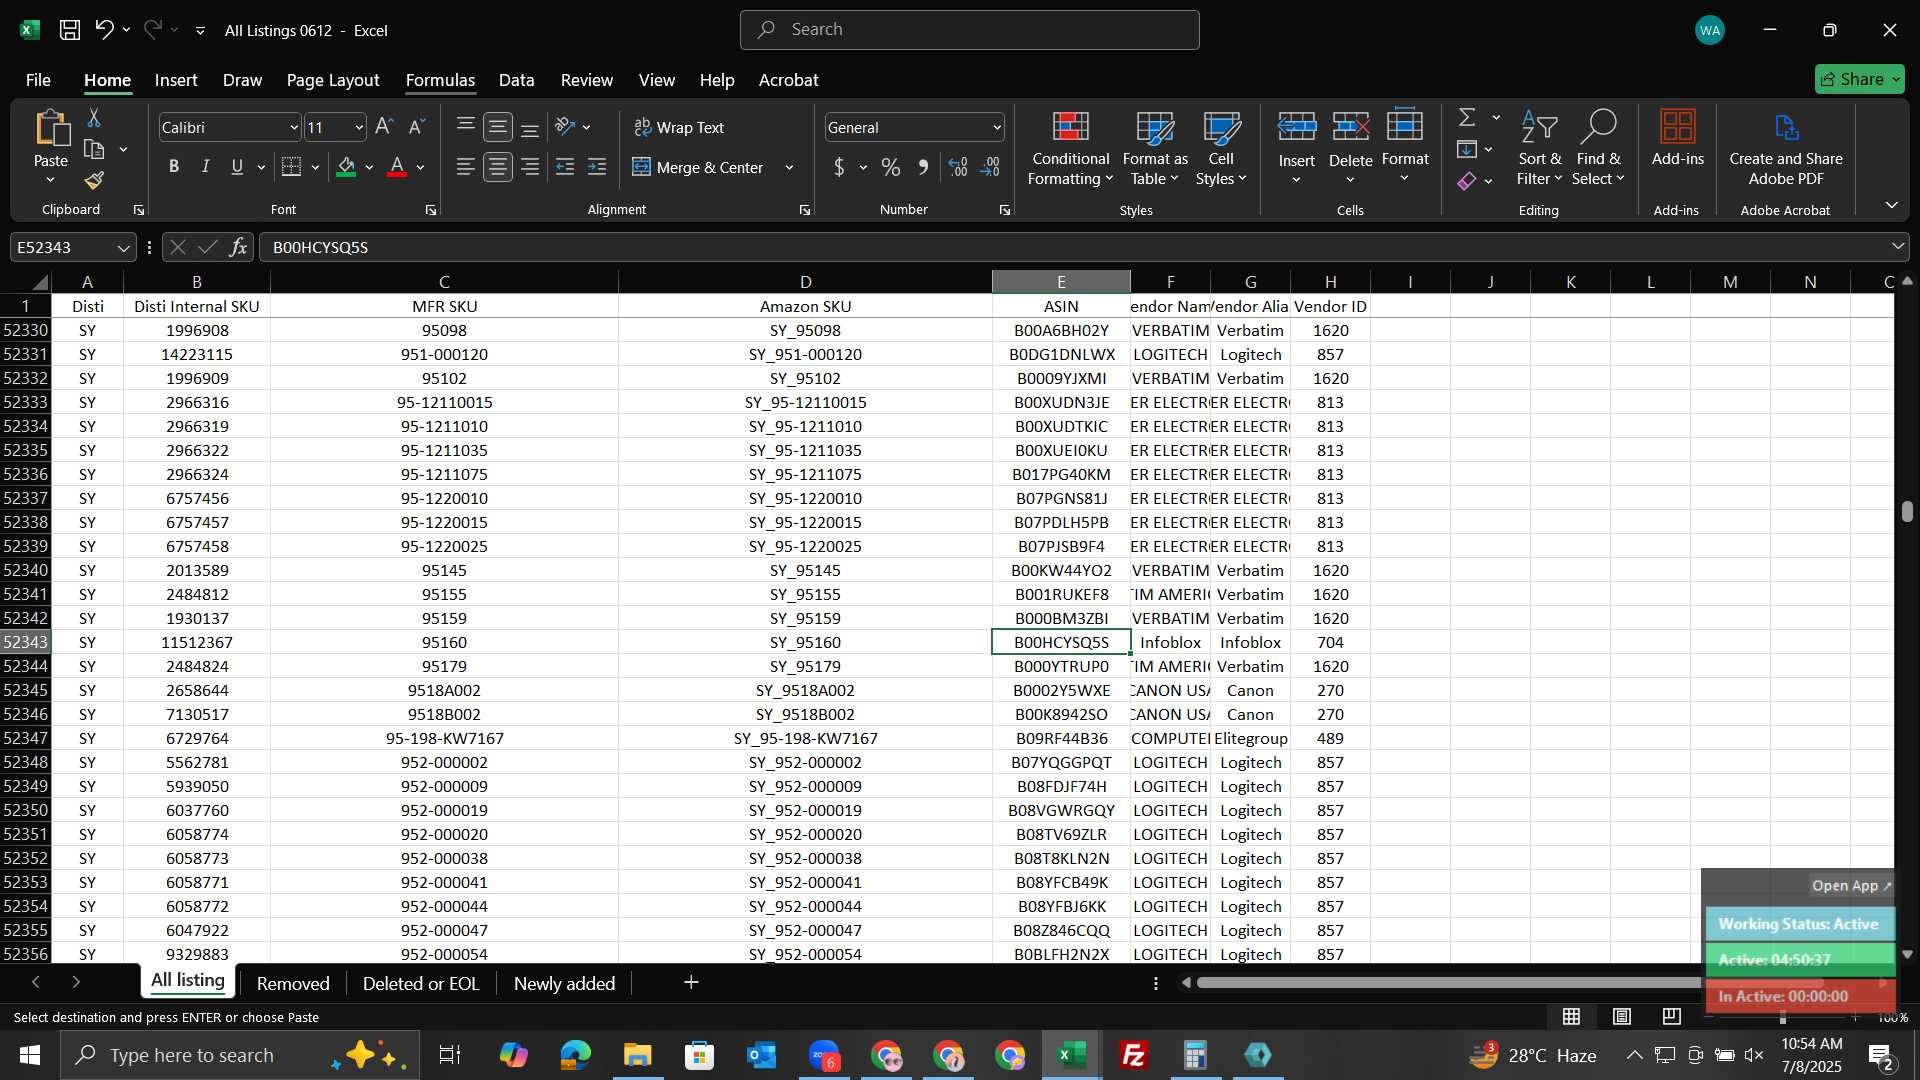Open the General number format dropdown
Image resolution: width=1920 pixels, height=1080 pixels.
(x=997, y=128)
